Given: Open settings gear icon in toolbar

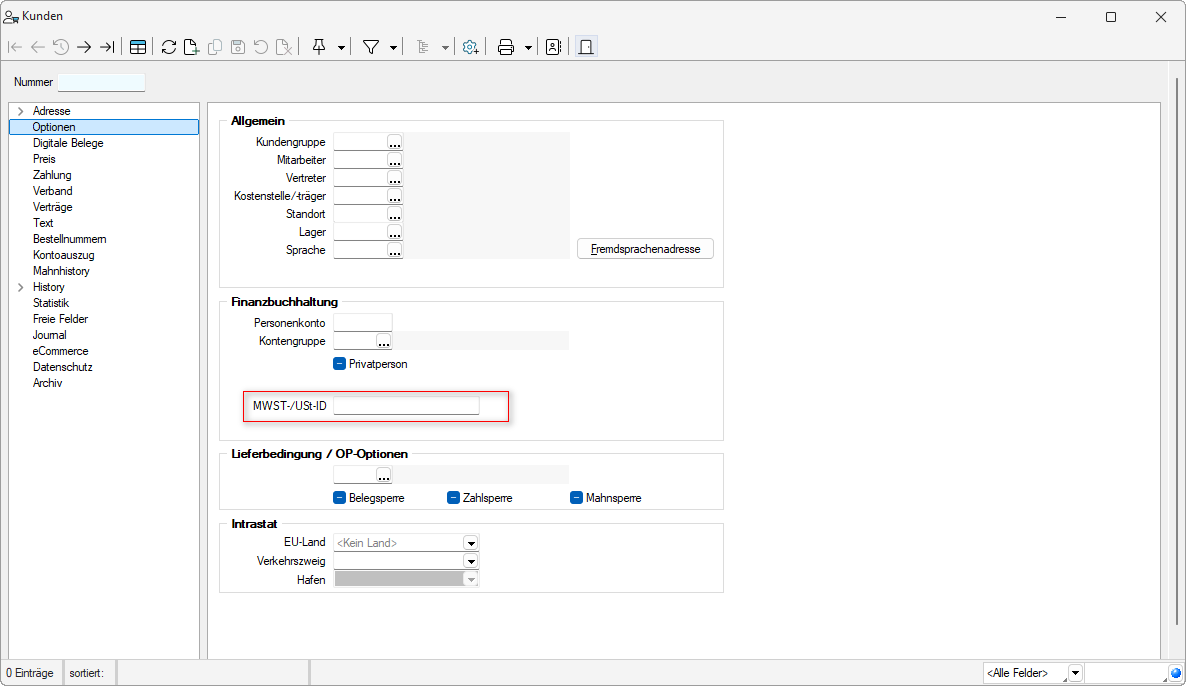Looking at the screenshot, I should (x=470, y=47).
